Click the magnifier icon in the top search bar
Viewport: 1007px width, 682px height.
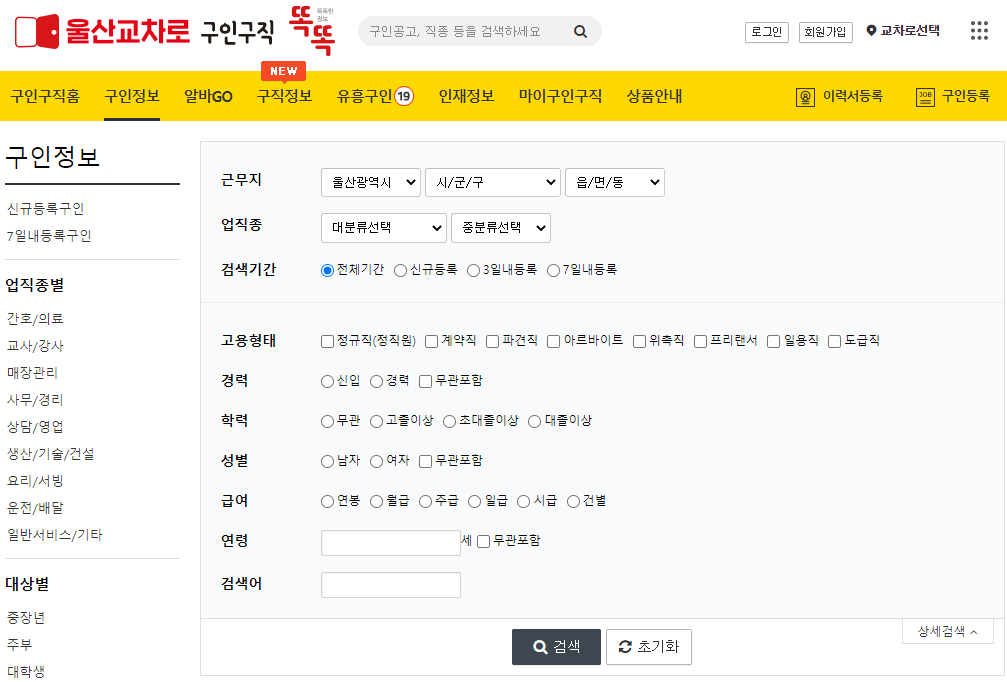click(x=580, y=31)
